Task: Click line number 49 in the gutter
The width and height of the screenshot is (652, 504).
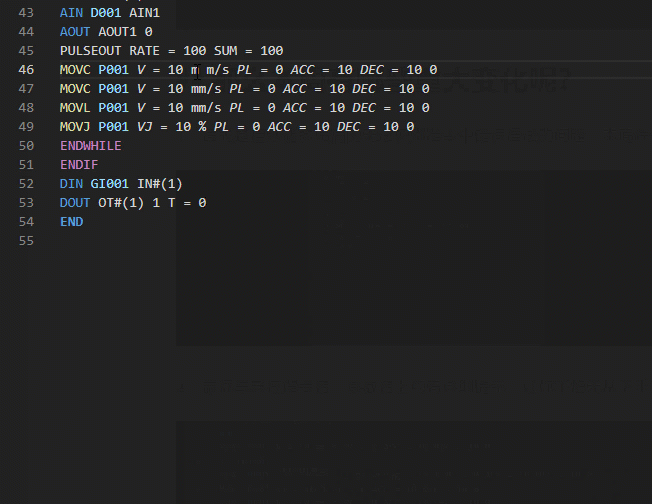Action: (26, 127)
